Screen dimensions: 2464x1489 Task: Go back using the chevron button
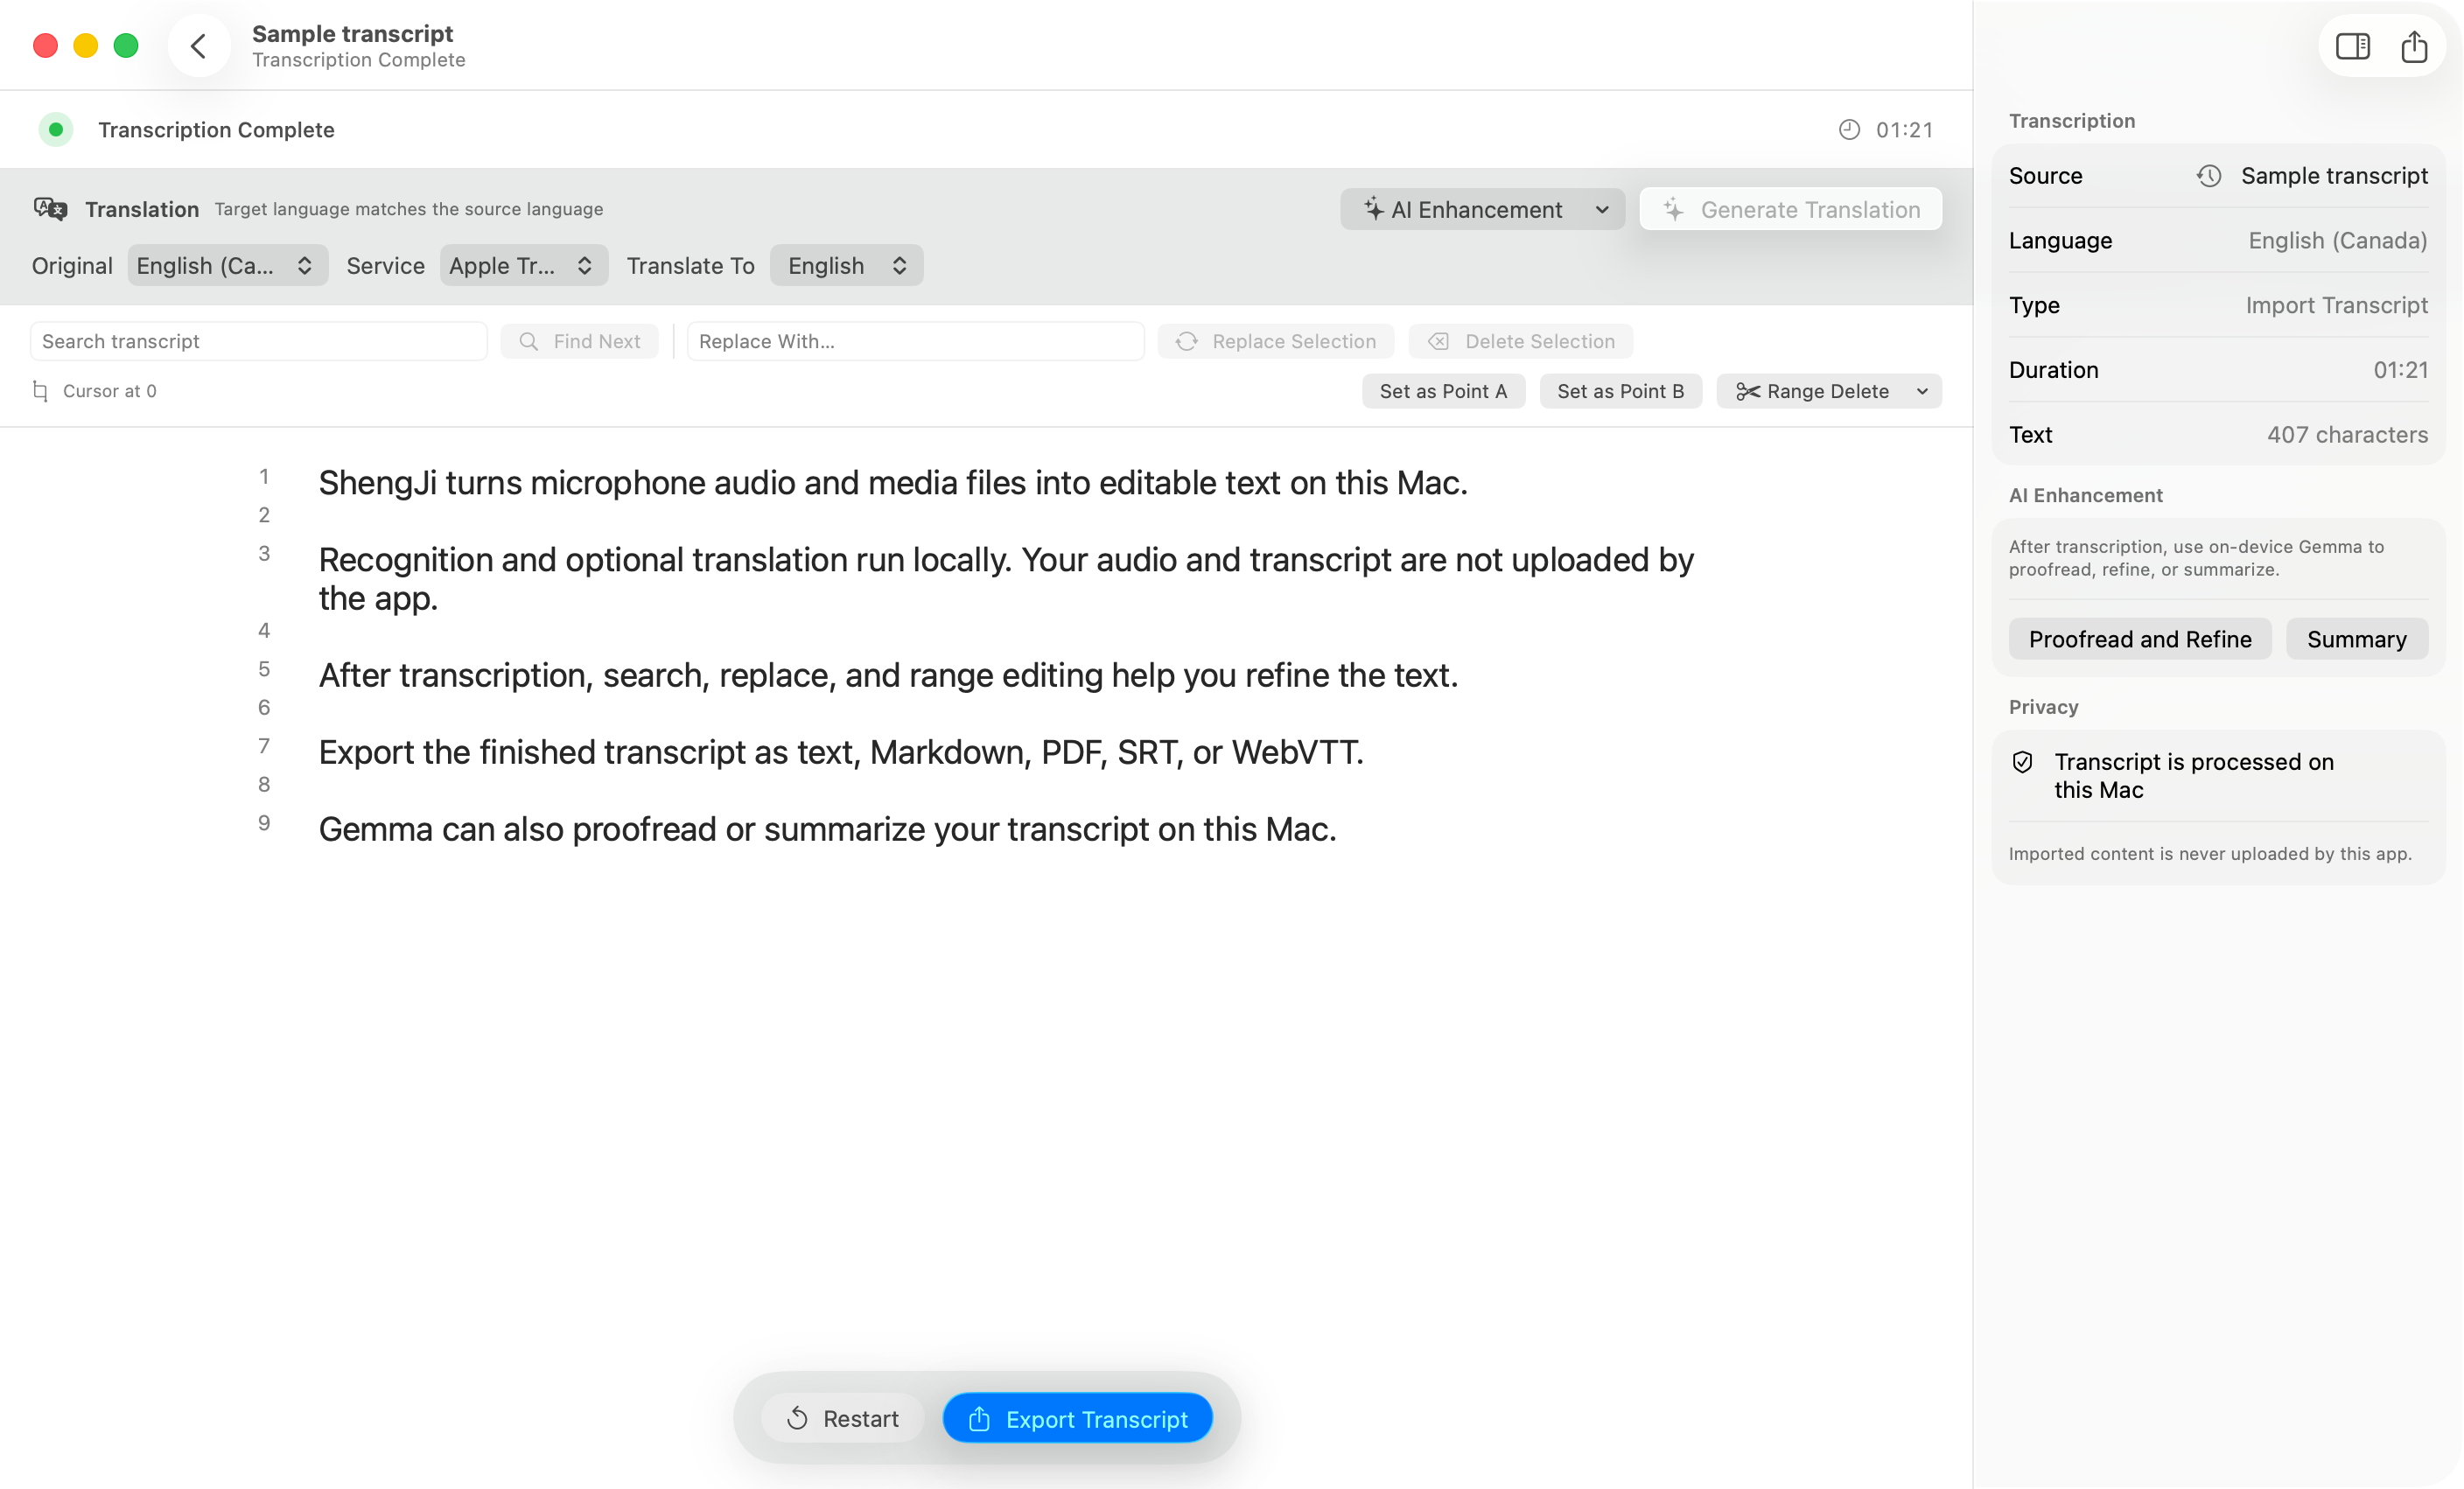198,46
